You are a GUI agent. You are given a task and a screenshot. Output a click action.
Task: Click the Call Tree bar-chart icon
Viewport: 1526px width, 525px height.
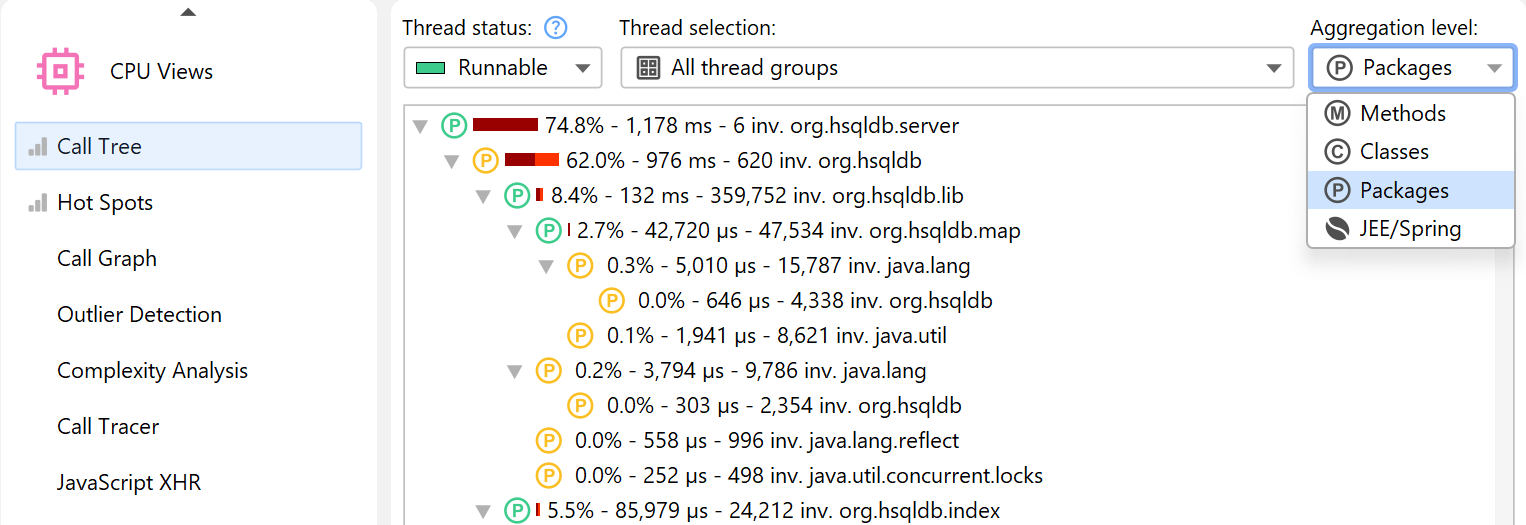pyautogui.click(x=38, y=147)
